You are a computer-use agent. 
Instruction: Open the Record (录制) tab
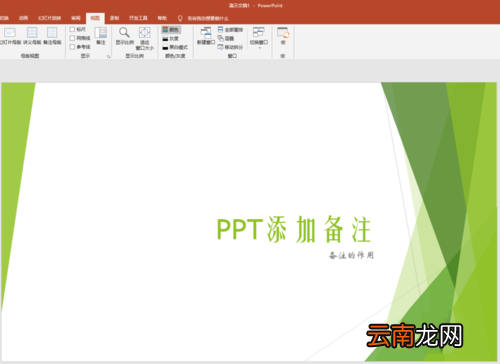tap(115, 18)
